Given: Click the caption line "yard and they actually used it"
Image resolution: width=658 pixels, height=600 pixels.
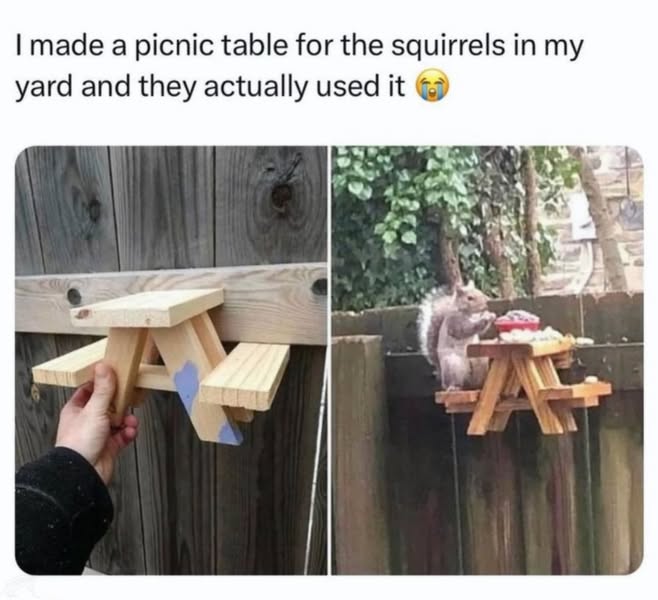Looking at the screenshot, I should 211,87.
